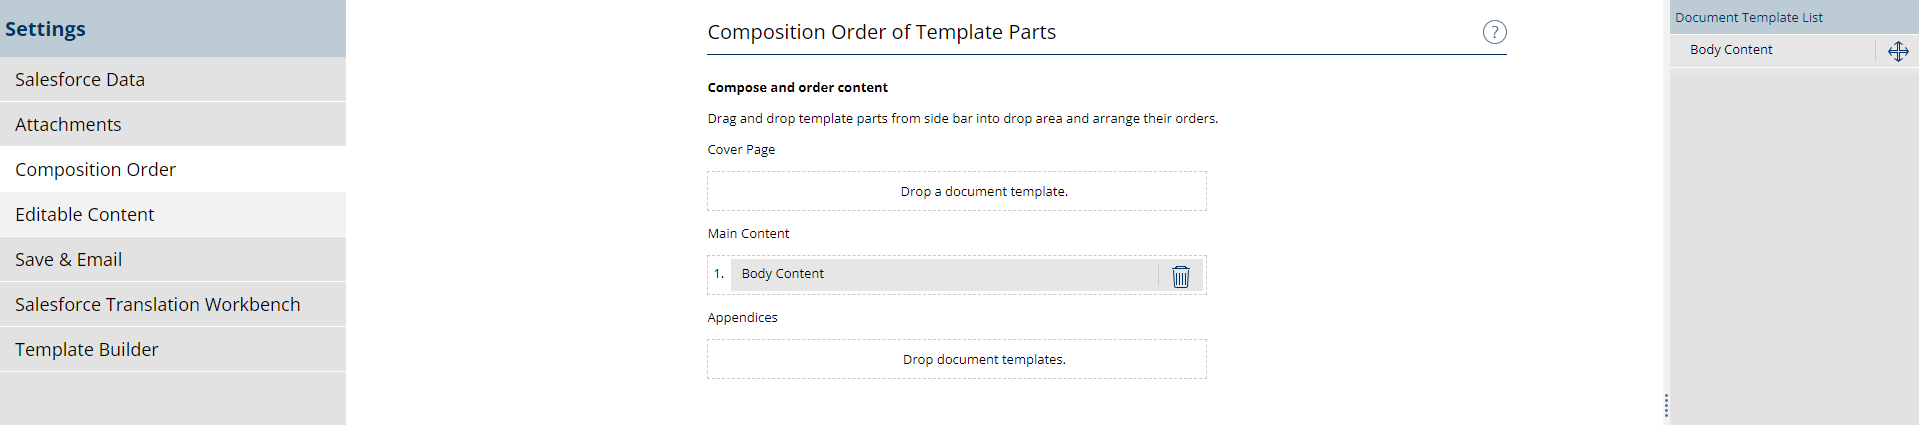Click the move handle icon beside Body Content
This screenshot has height=425, width=1919.
tap(1898, 52)
